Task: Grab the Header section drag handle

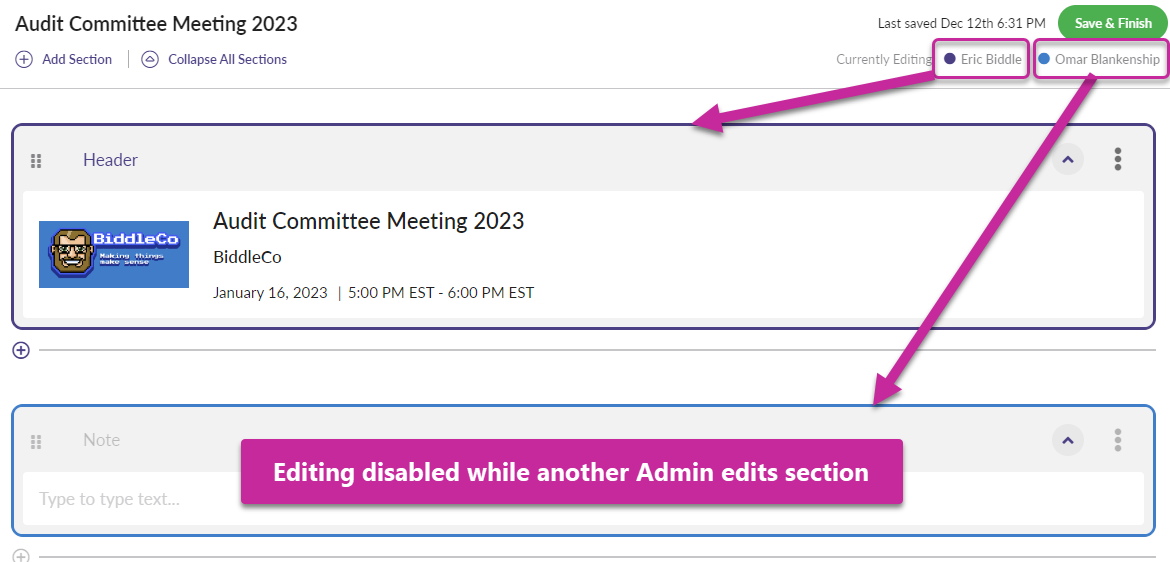Action: pyautogui.click(x=36, y=160)
